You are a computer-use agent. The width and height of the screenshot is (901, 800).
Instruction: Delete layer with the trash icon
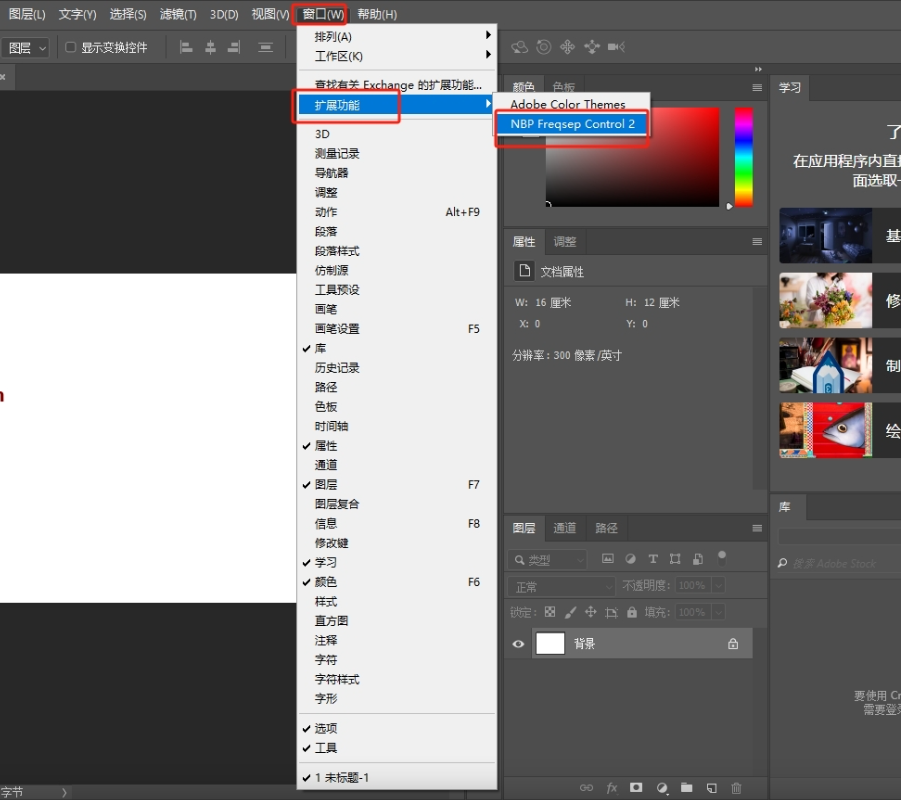click(736, 787)
